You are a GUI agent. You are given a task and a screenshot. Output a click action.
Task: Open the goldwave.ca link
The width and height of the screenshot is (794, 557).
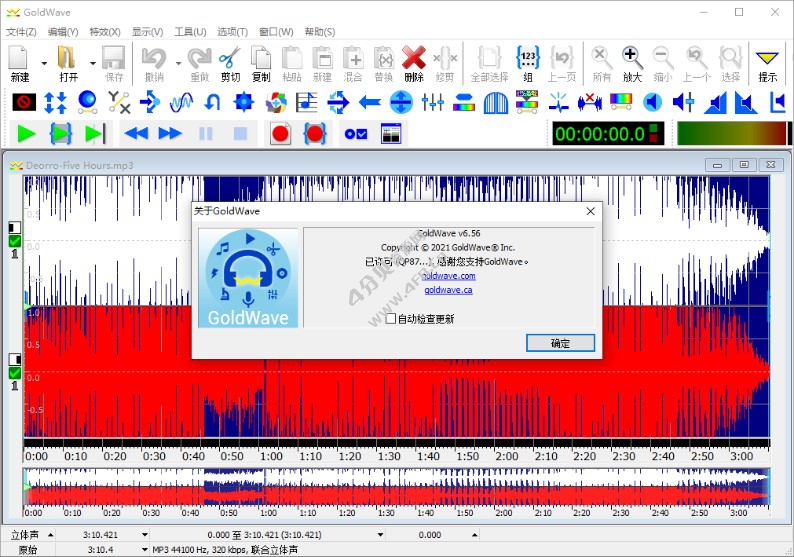448,290
